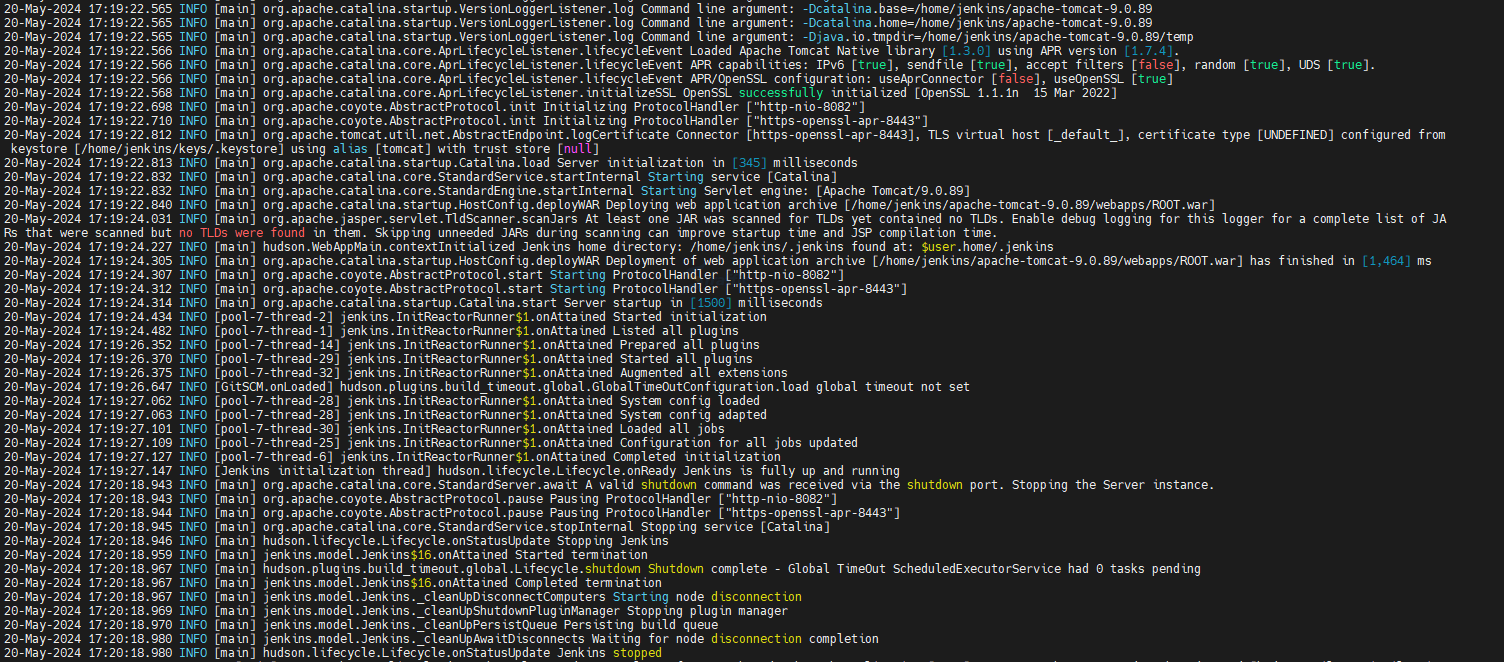Click "Started all plugins" message

(x=687, y=358)
